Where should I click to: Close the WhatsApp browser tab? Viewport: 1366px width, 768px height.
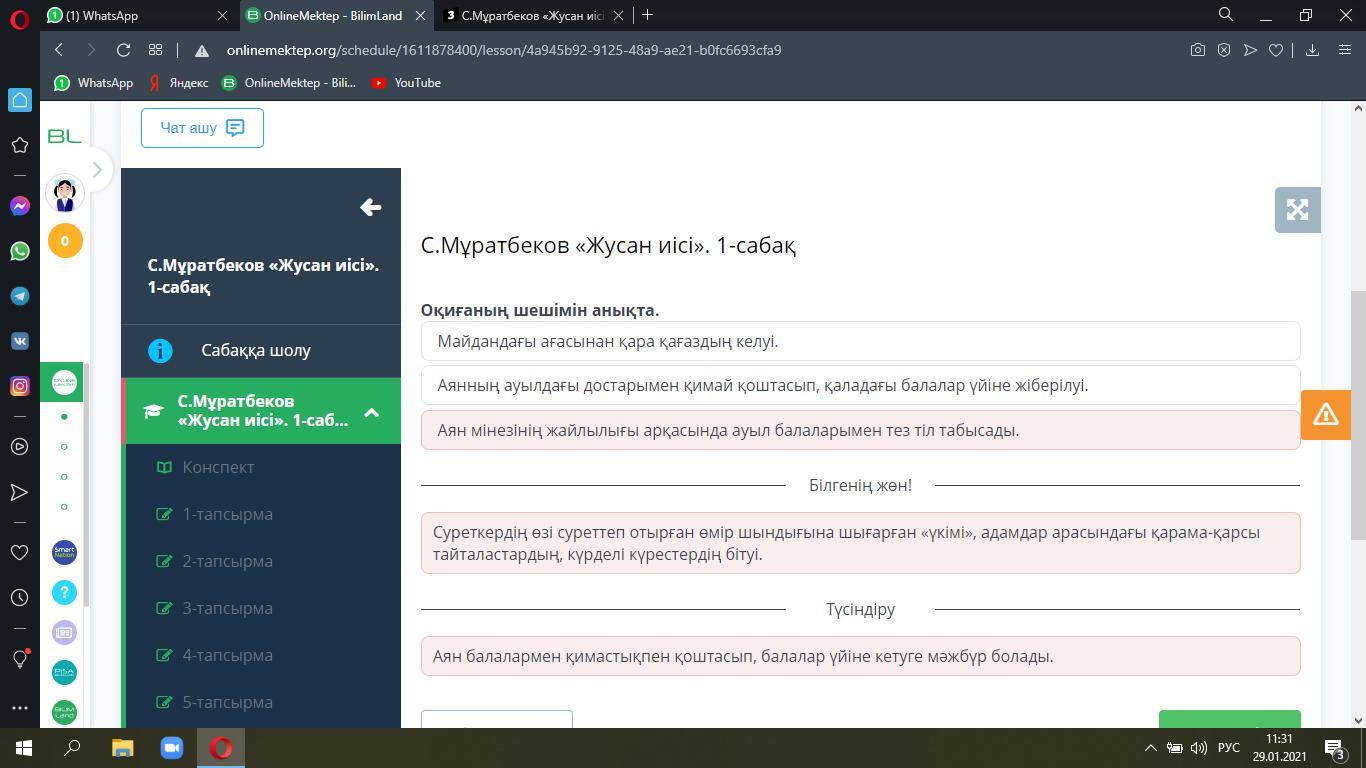pos(222,15)
